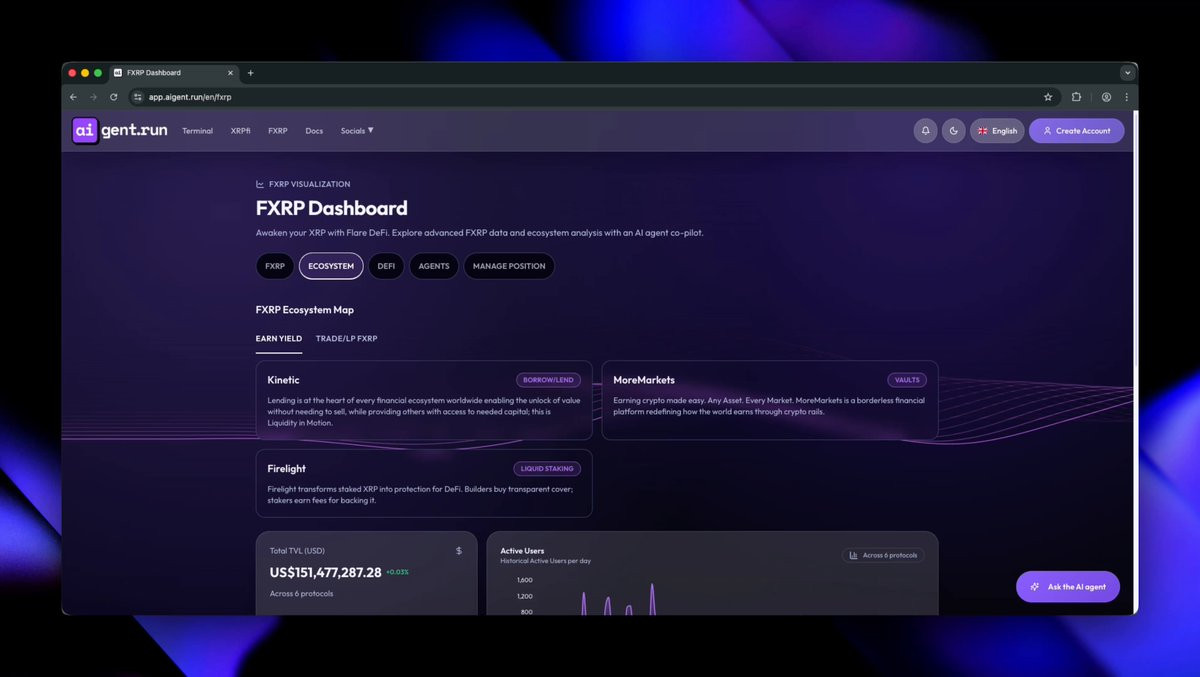
Task: Bookmark page with star icon
Action: (1048, 97)
